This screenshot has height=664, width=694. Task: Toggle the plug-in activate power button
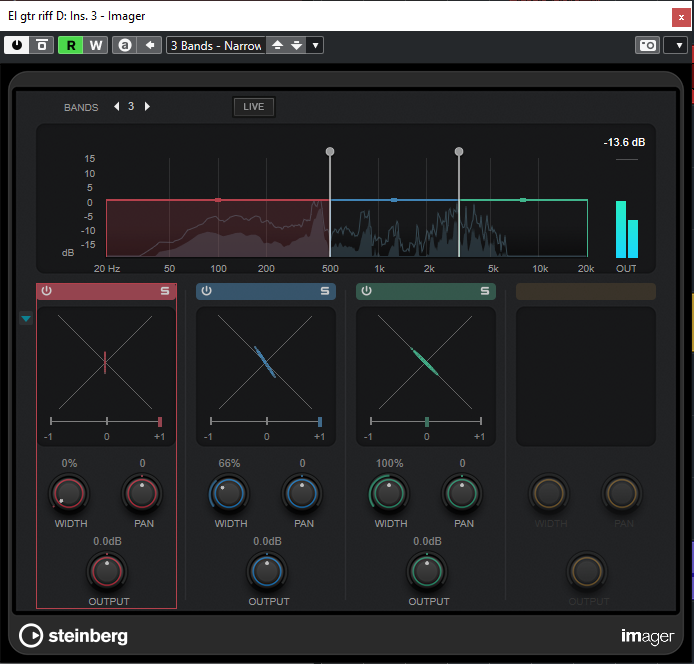pos(17,45)
